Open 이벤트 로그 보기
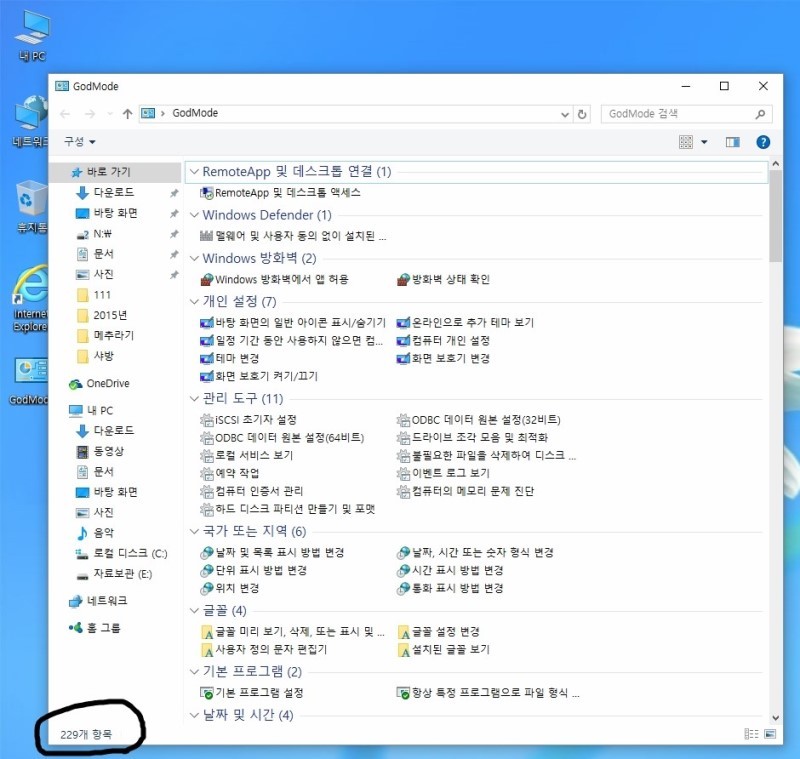 [443, 473]
